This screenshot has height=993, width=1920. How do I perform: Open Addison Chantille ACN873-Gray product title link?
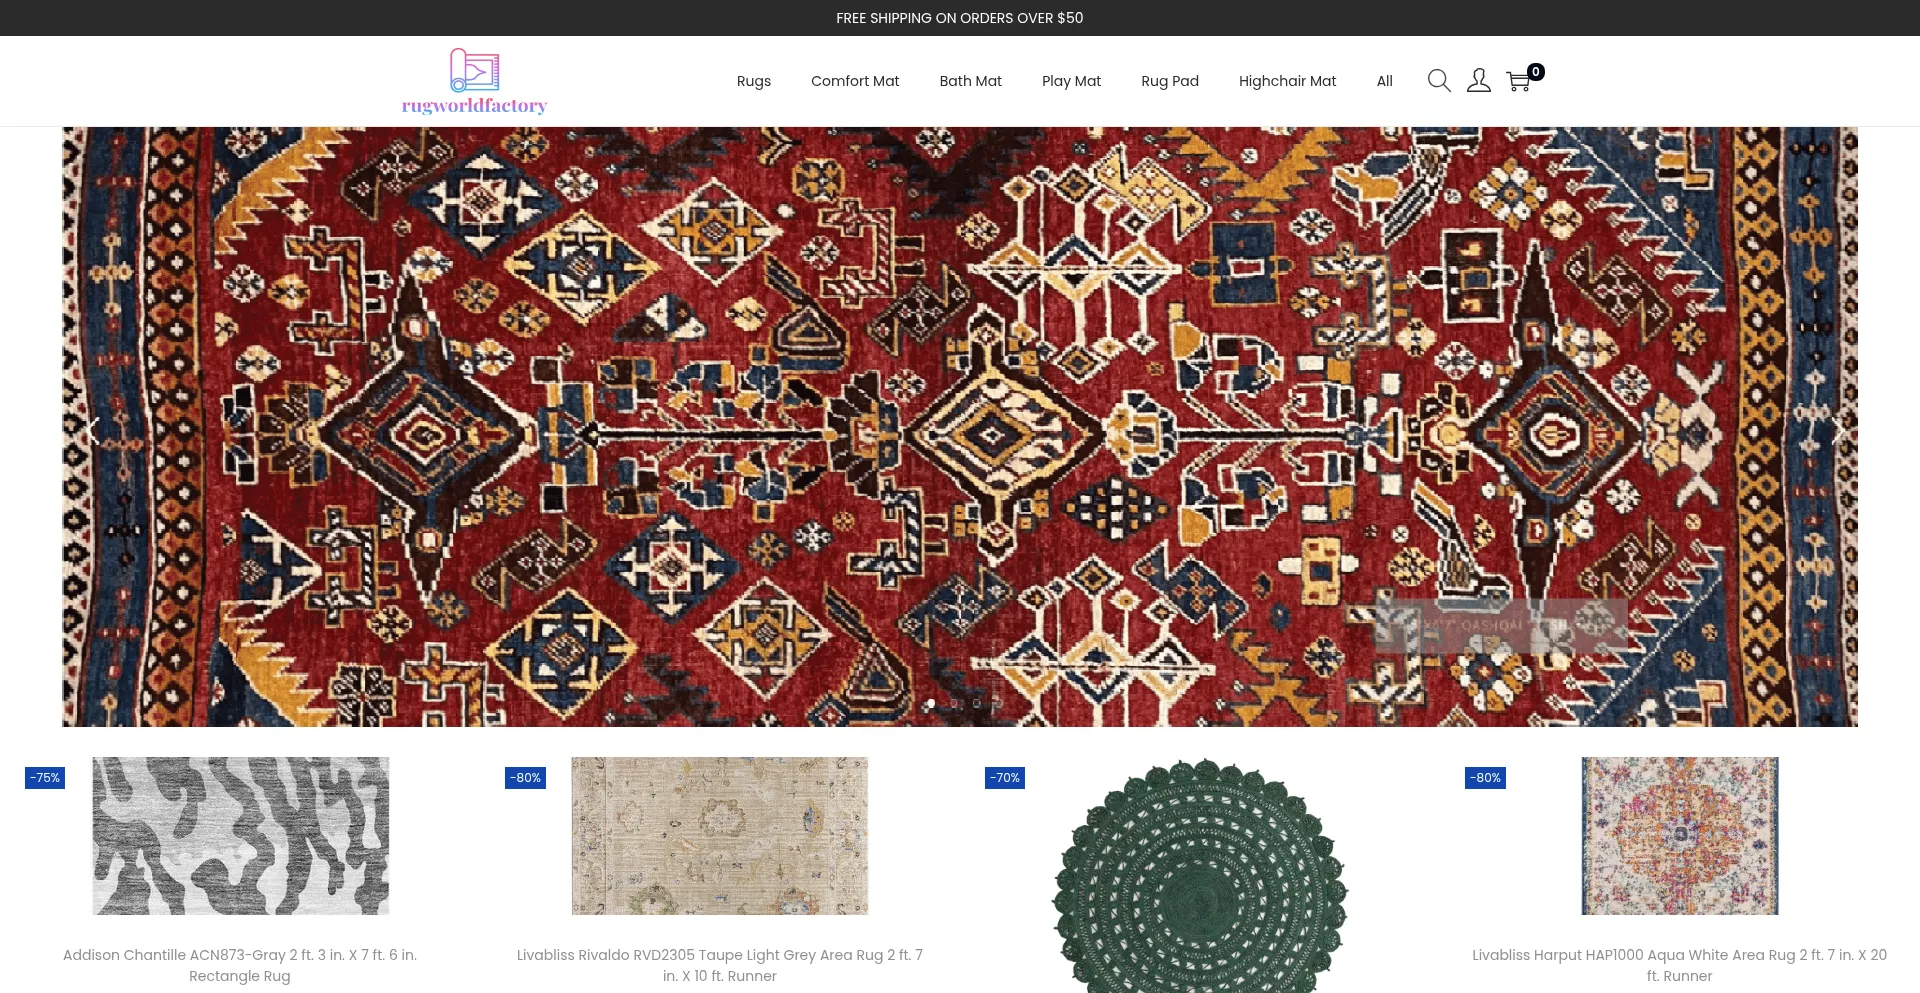(240, 965)
